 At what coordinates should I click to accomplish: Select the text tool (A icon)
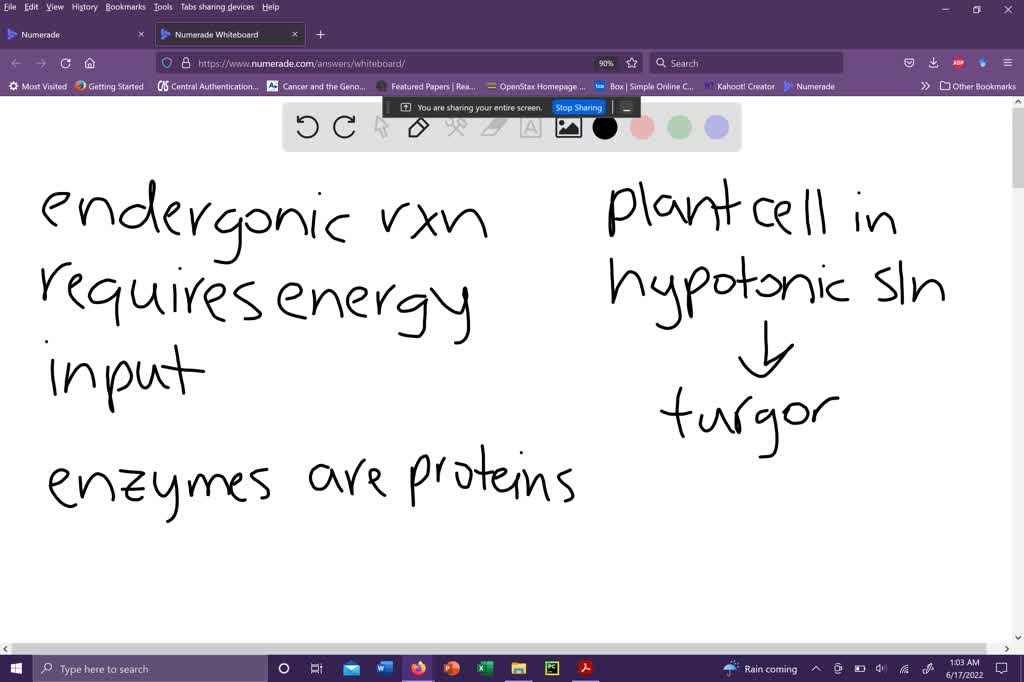[530, 127]
